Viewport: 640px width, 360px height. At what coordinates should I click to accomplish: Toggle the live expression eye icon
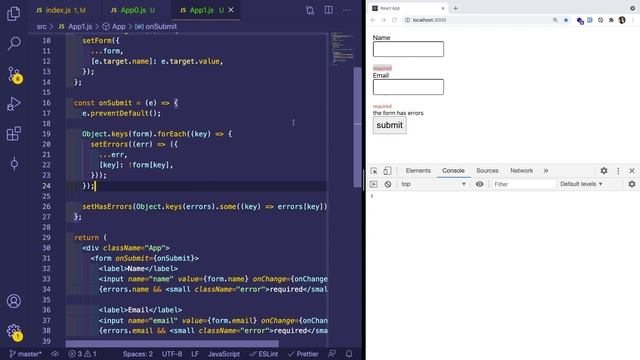coord(480,184)
